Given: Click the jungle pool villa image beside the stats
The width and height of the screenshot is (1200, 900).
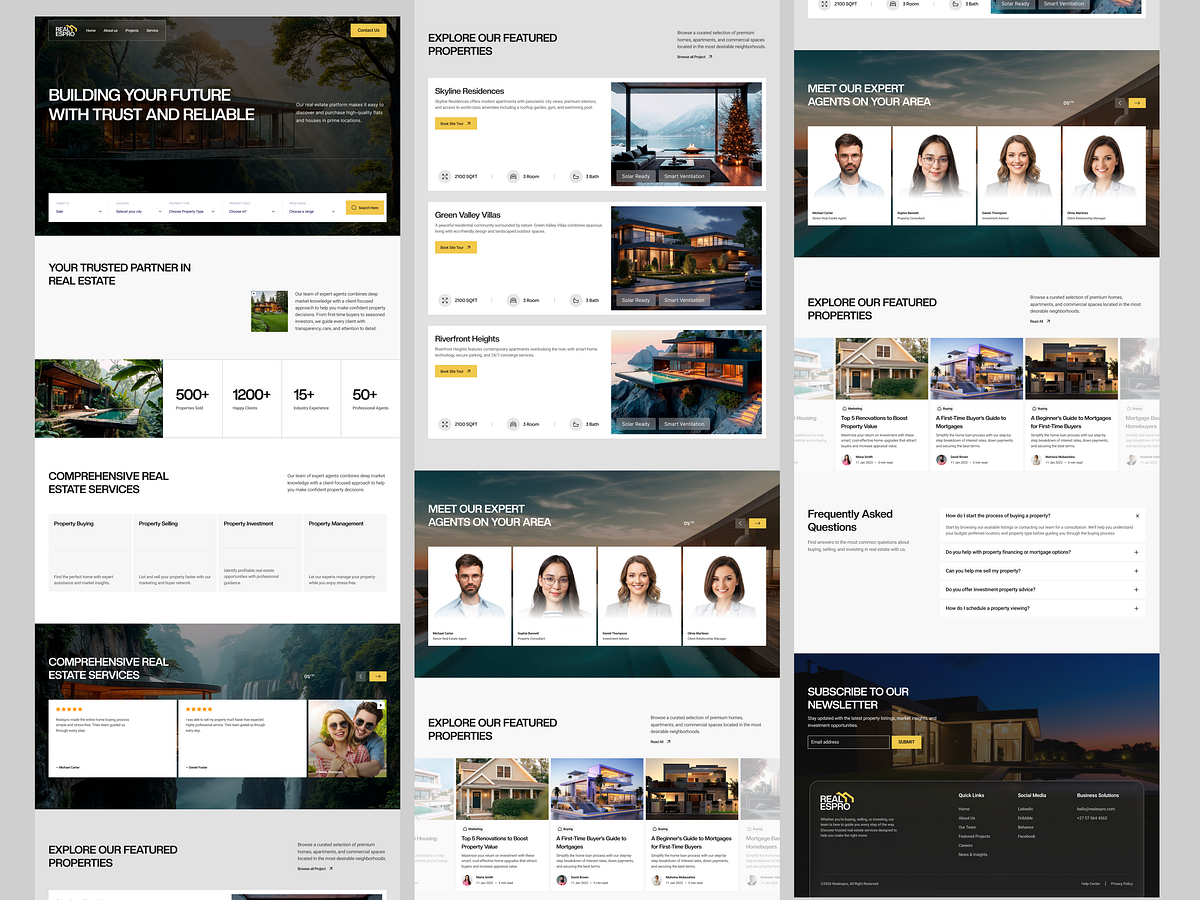Looking at the screenshot, I should pos(98,399).
